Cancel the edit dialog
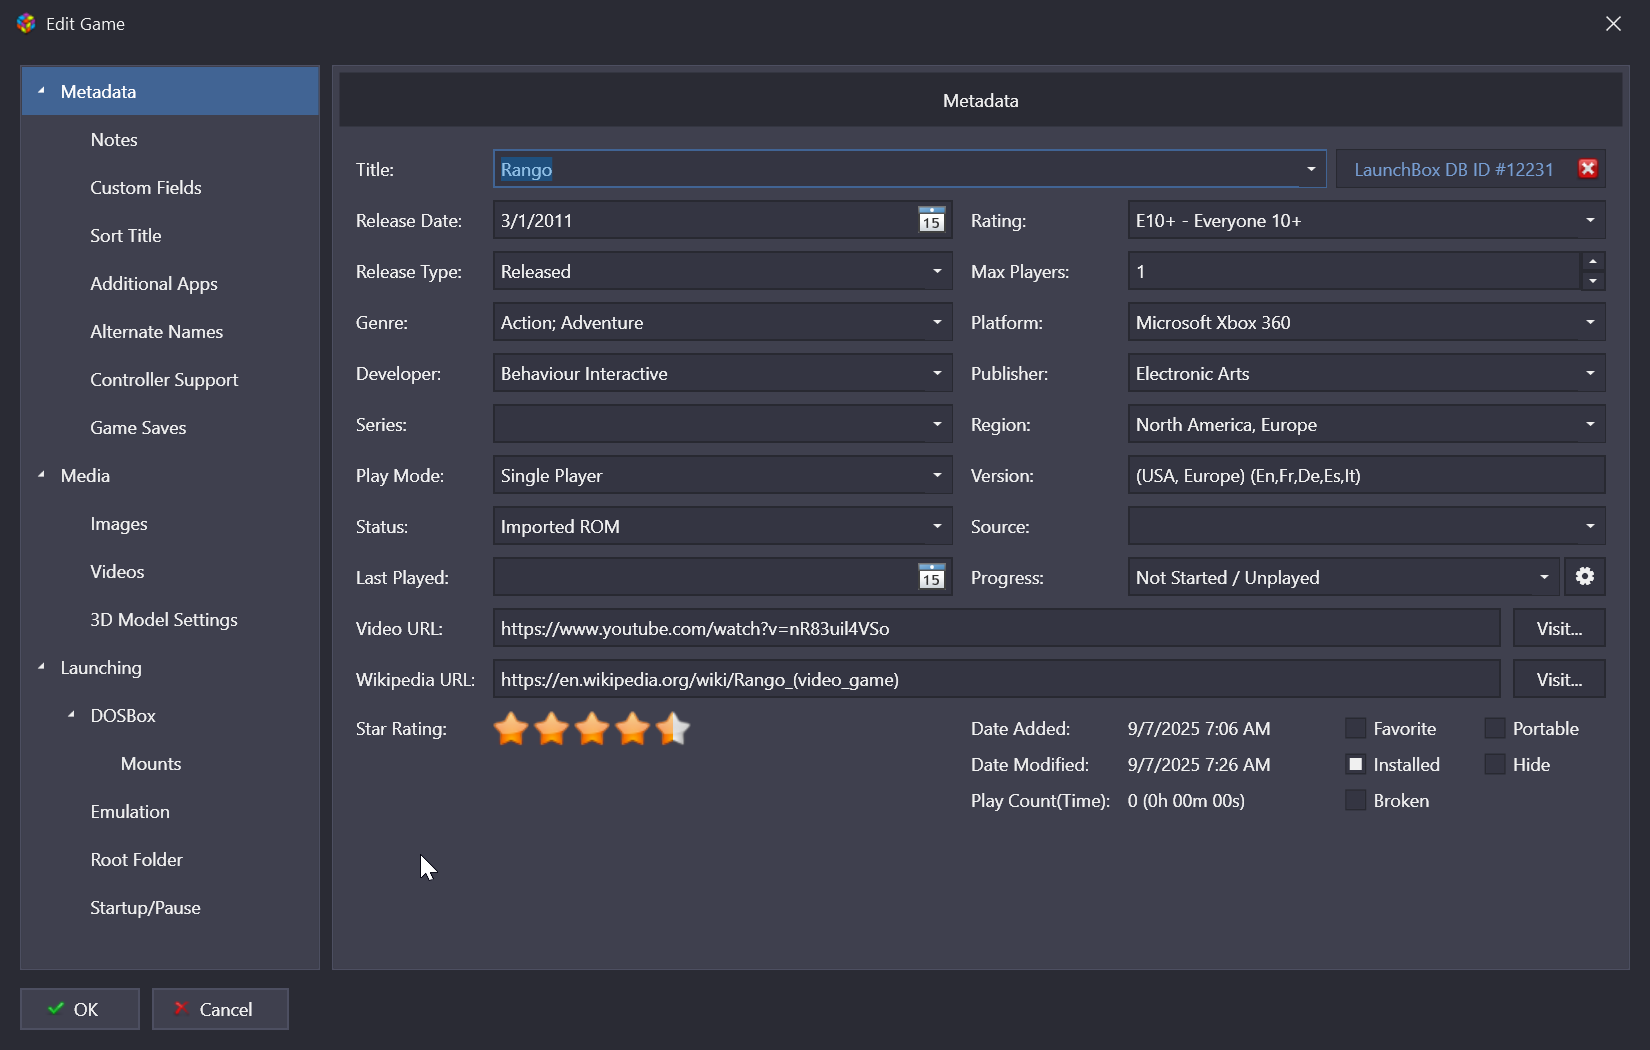 click(x=220, y=1009)
